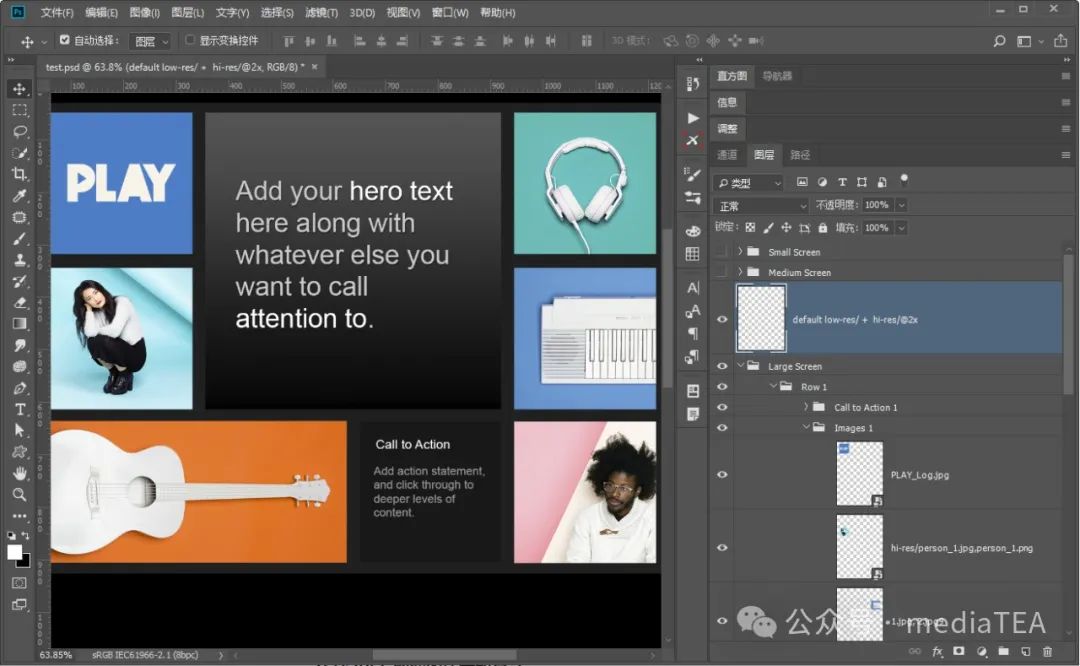Select the Eyedropper tool

(x=19, y=196)
